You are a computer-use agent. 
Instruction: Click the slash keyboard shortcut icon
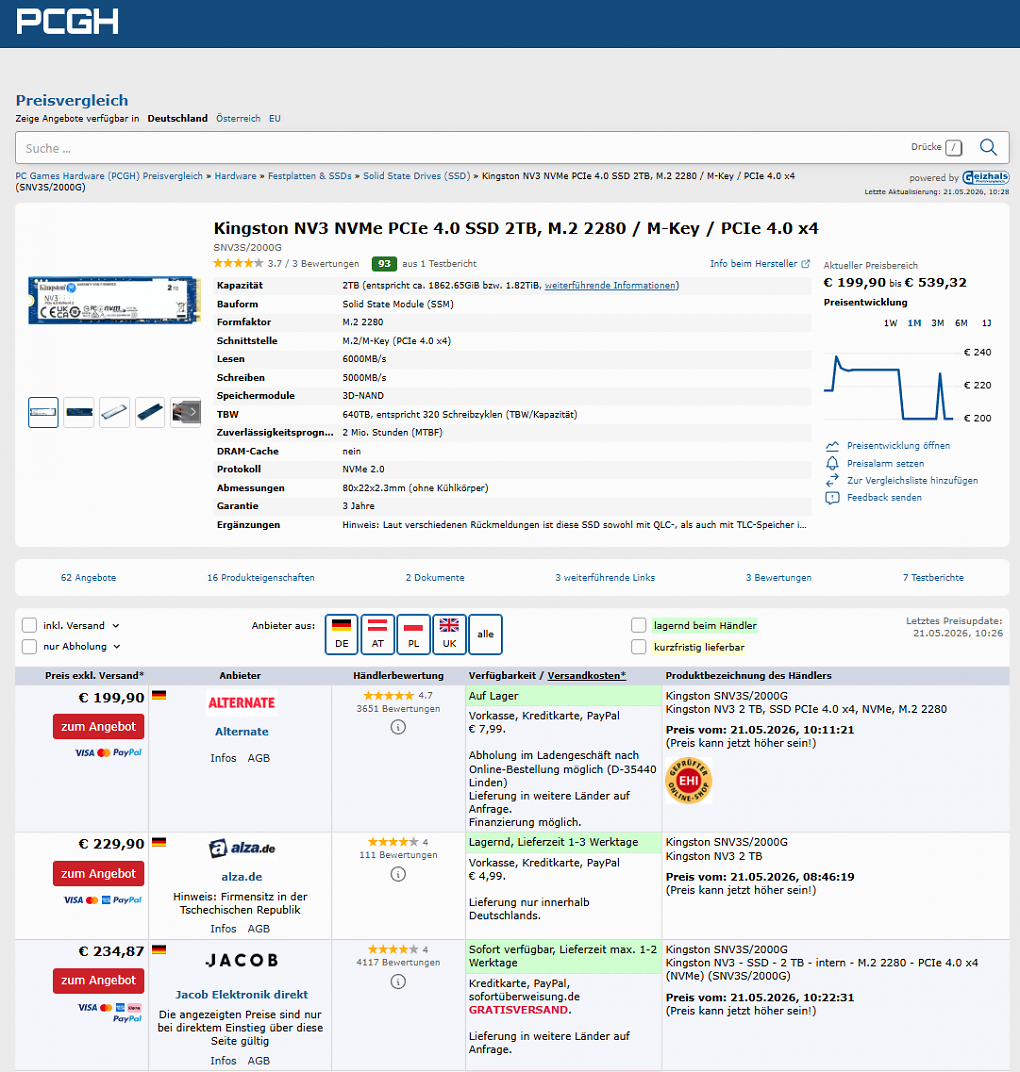(x=954, y=147)
